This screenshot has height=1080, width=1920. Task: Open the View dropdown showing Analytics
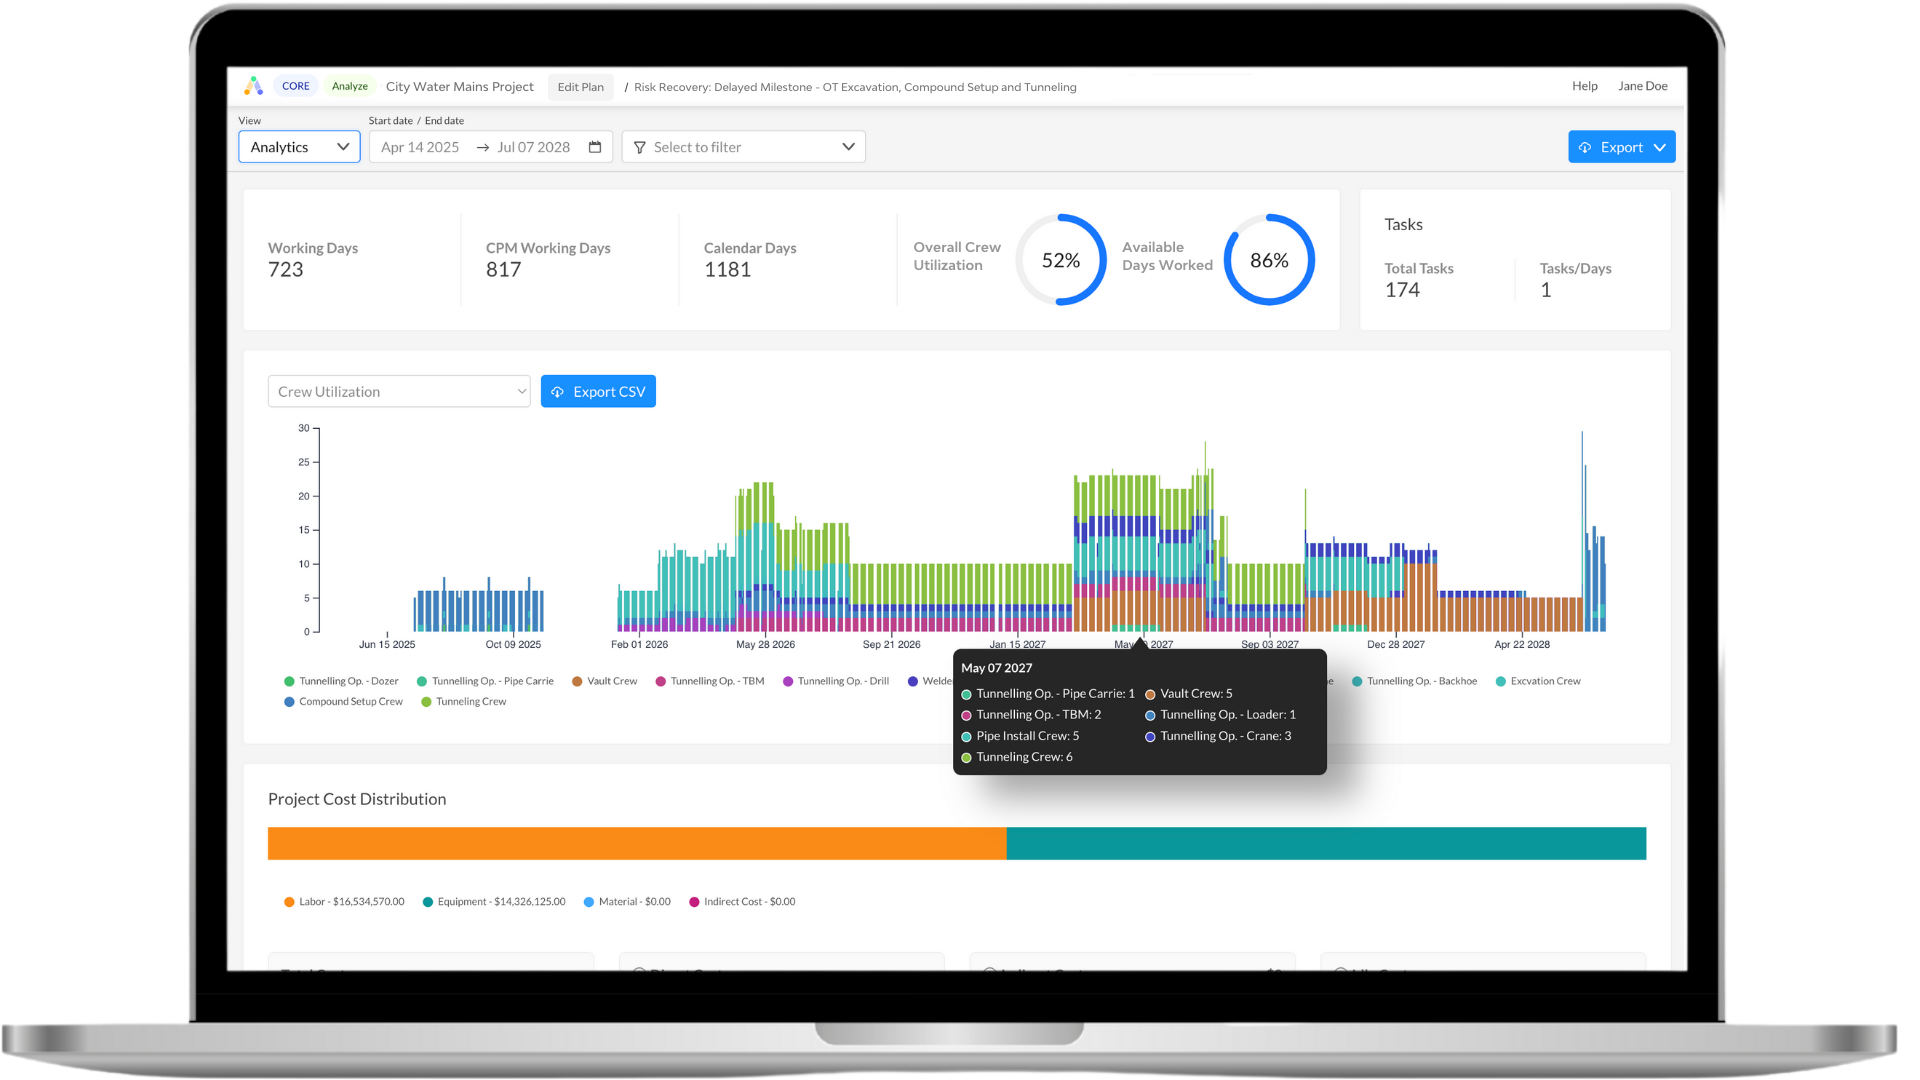click(298, 147)
